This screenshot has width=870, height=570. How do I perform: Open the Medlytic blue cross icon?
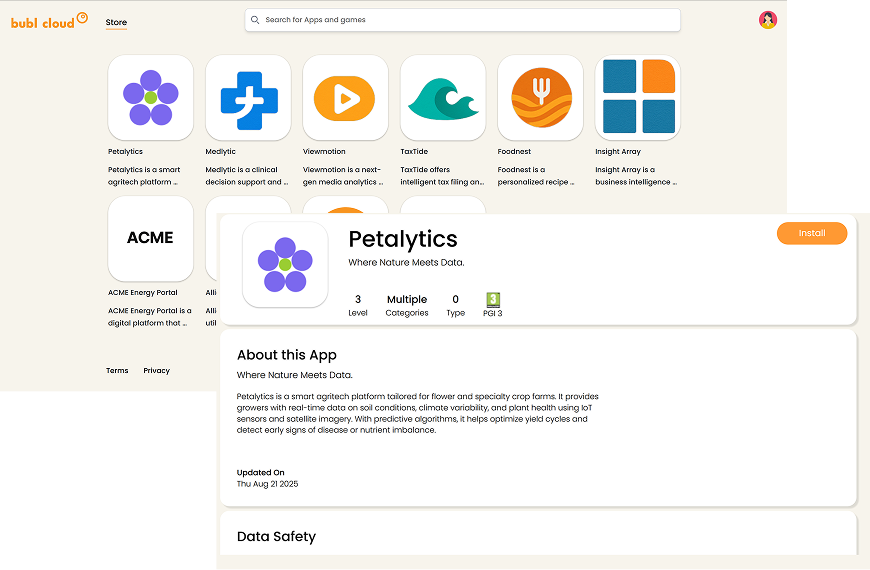coord(248,97)
